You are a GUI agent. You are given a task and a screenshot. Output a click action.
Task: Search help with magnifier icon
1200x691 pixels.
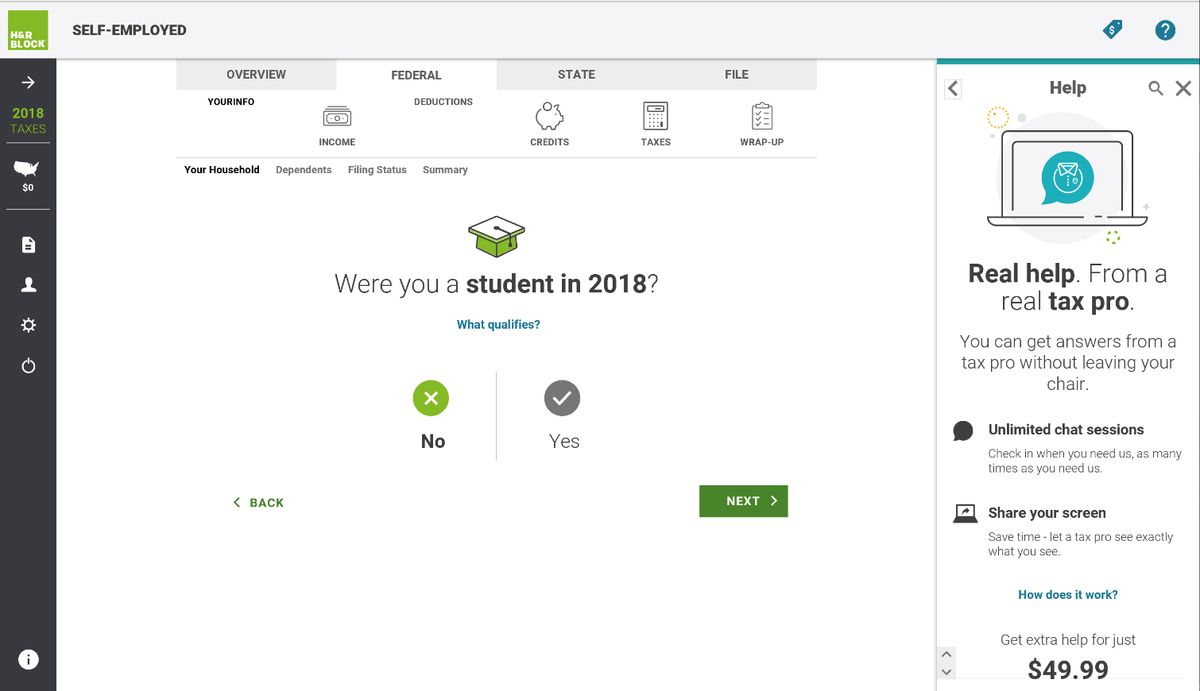(1155, 89)
